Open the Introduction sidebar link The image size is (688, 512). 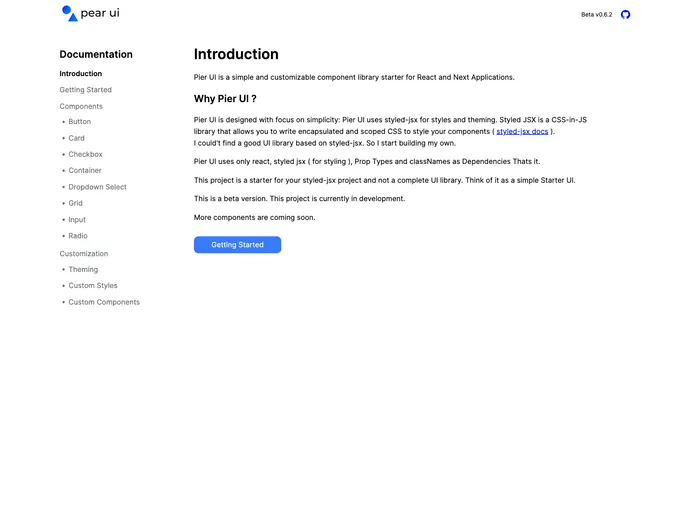click(x=81, y=74)
